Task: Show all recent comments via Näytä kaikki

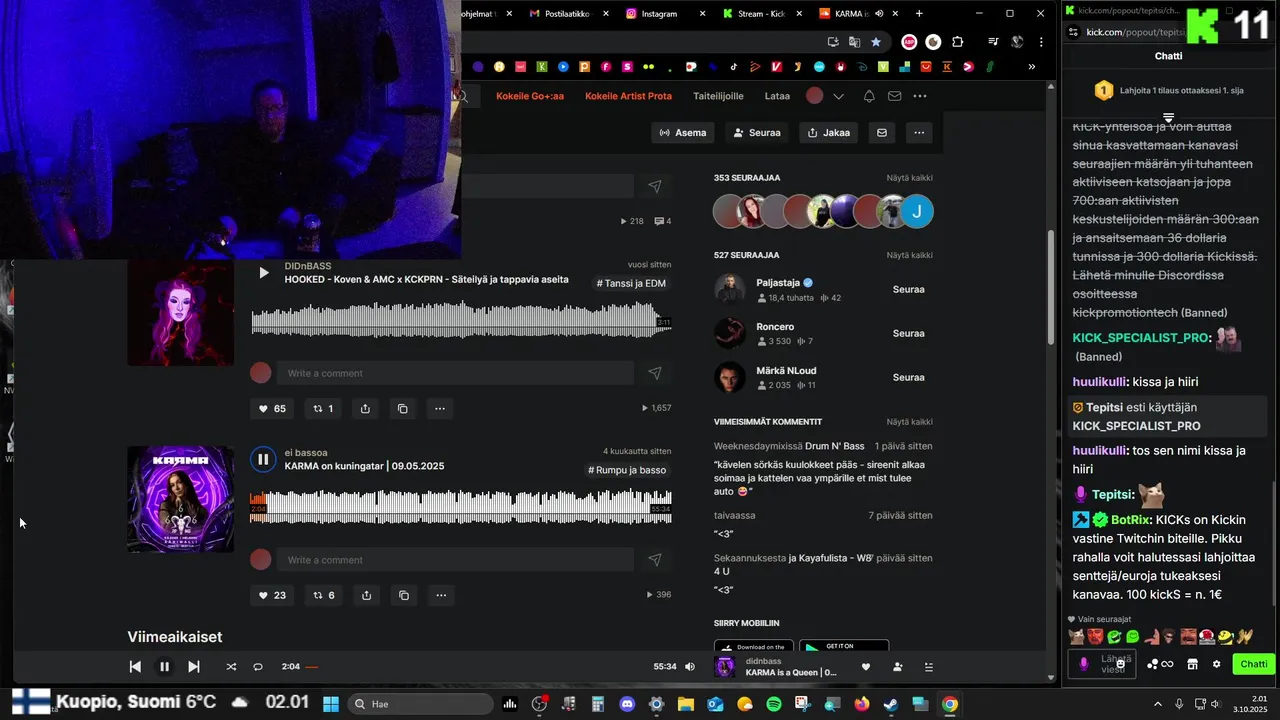Action: pyautogui.click(x=909, y=421)
